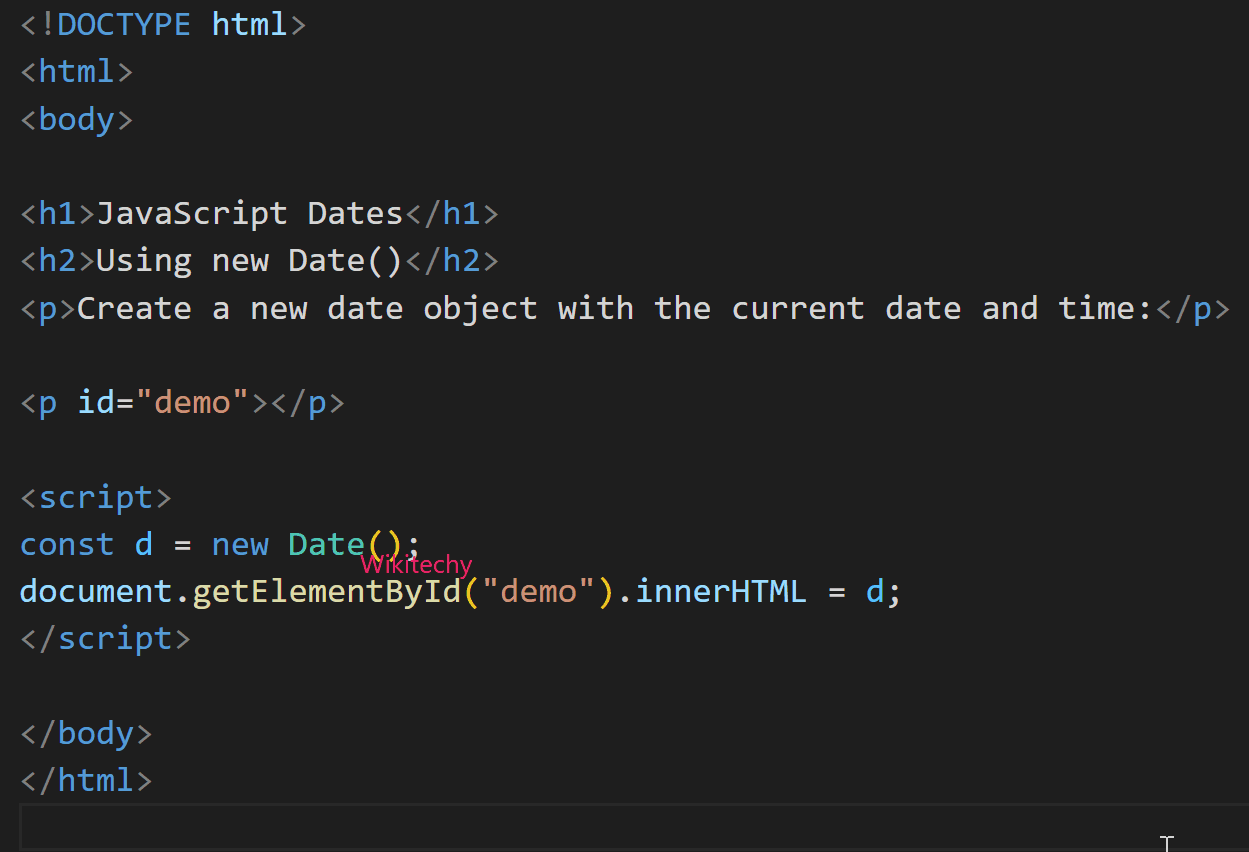The image size is (1249, 852).
Task: Select the h1 heading text JavaScript Dates
Action: (x=251, y=212)
